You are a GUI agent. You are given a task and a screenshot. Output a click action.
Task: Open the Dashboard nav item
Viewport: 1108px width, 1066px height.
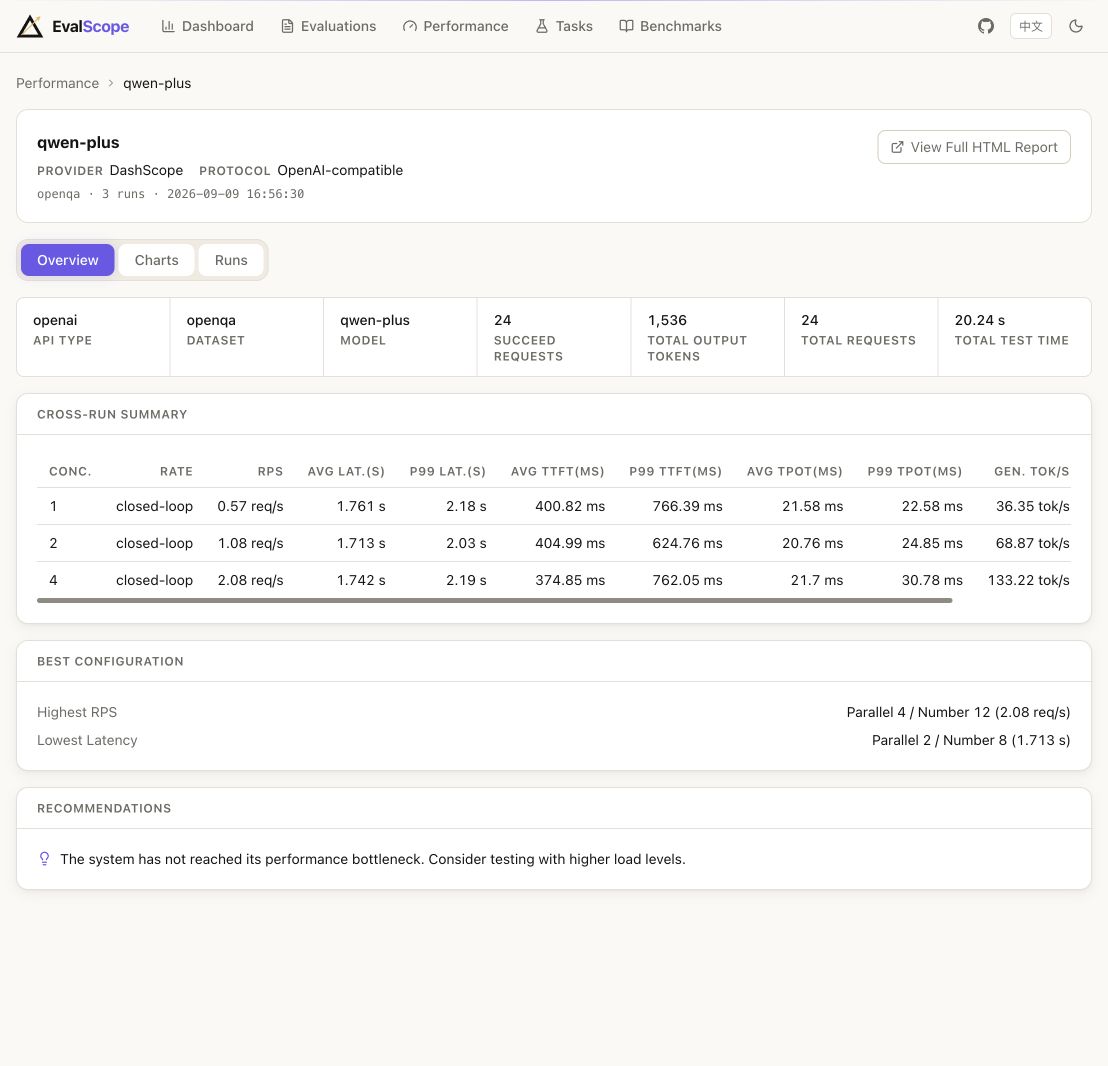(207, 26)
